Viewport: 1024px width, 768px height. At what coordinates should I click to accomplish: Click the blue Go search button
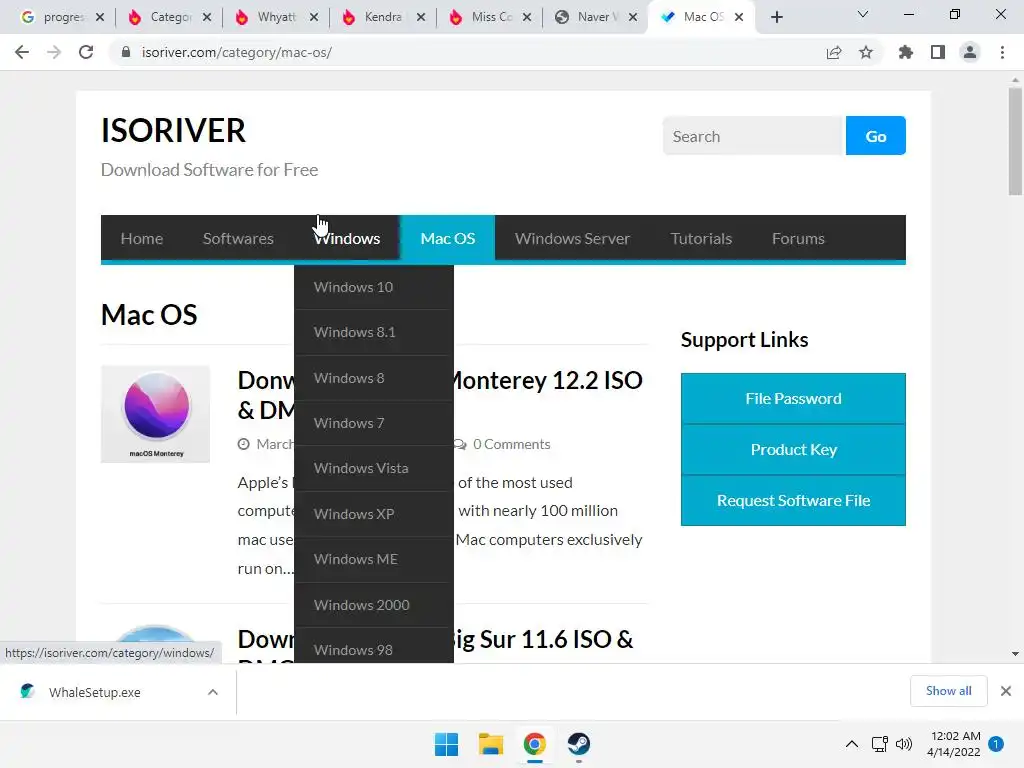coord(876,136)
